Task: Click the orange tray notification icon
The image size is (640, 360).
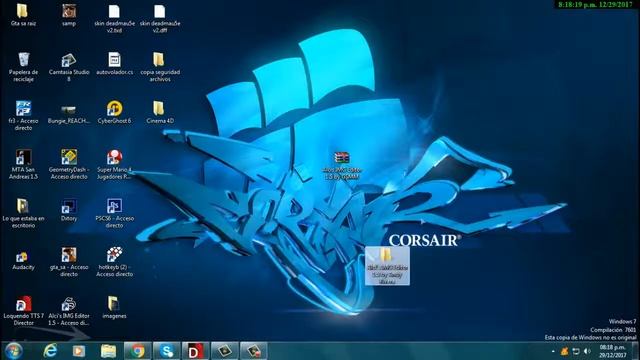Action: 565,351
